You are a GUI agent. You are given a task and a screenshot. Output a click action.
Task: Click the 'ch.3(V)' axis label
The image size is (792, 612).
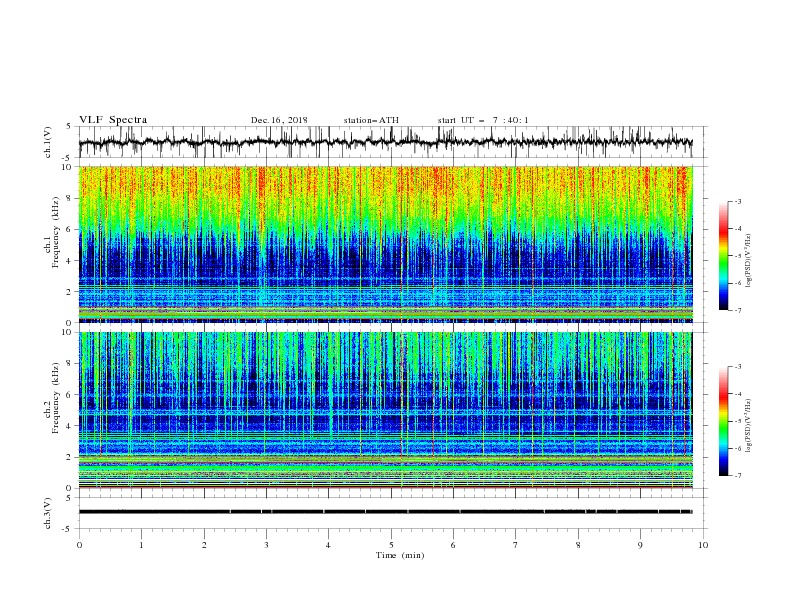pyautogui.click(x=48, y=513)
